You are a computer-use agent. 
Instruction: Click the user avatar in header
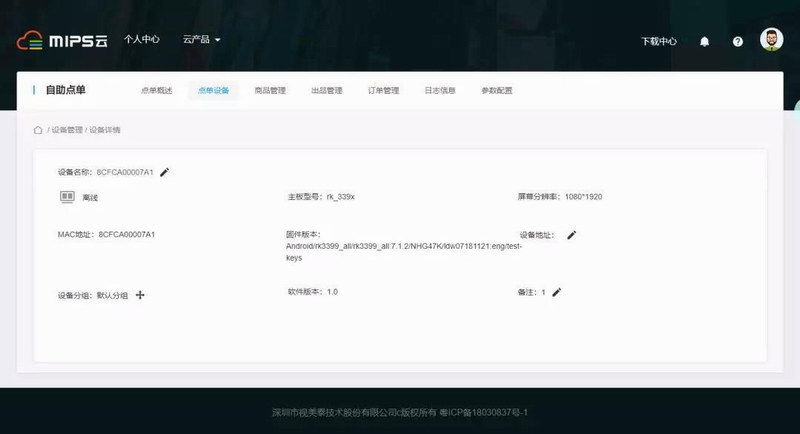(x=771, y=40)
